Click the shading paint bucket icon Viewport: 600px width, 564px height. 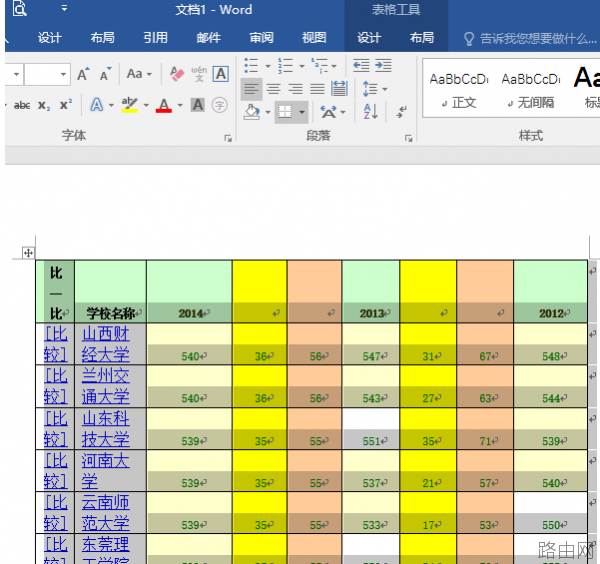pos(252,112)
